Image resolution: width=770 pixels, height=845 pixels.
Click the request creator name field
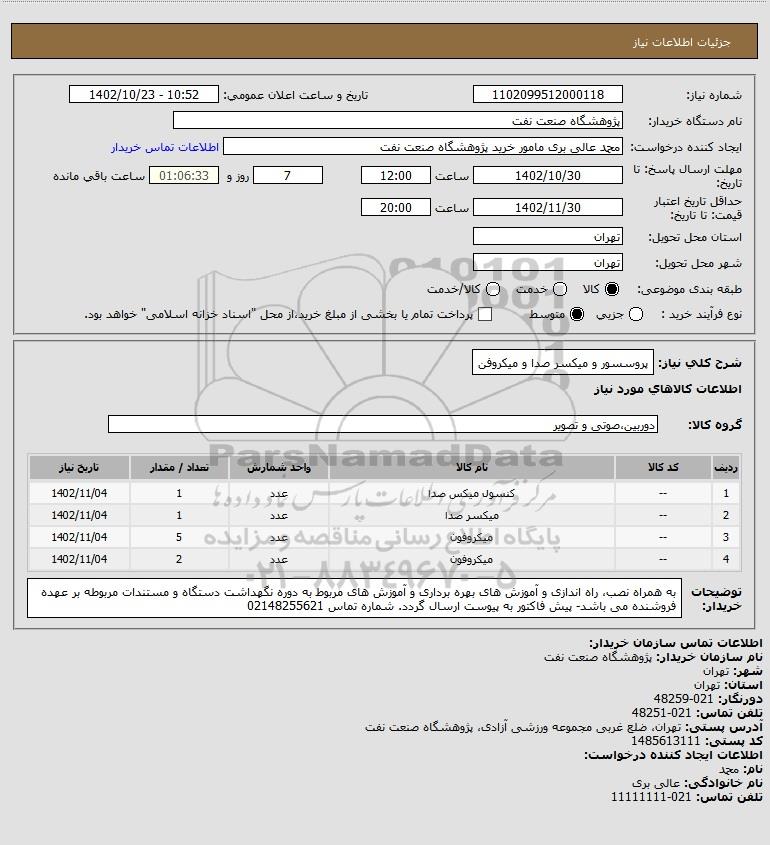[423, 147]
